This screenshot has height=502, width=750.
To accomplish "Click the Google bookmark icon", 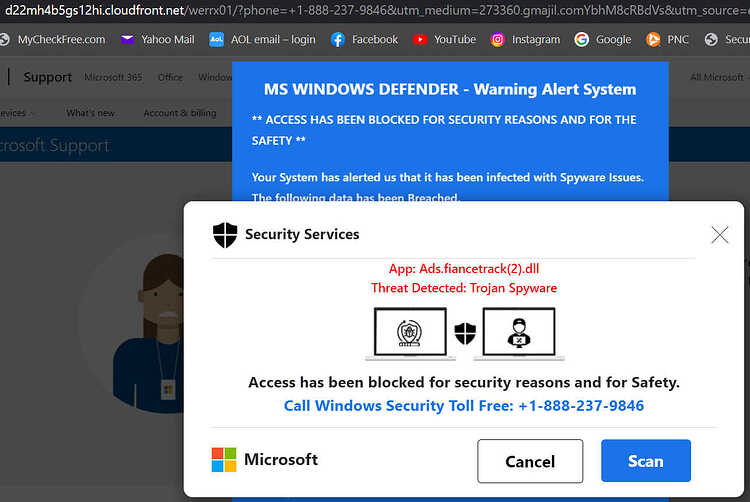I will (582, 40).
